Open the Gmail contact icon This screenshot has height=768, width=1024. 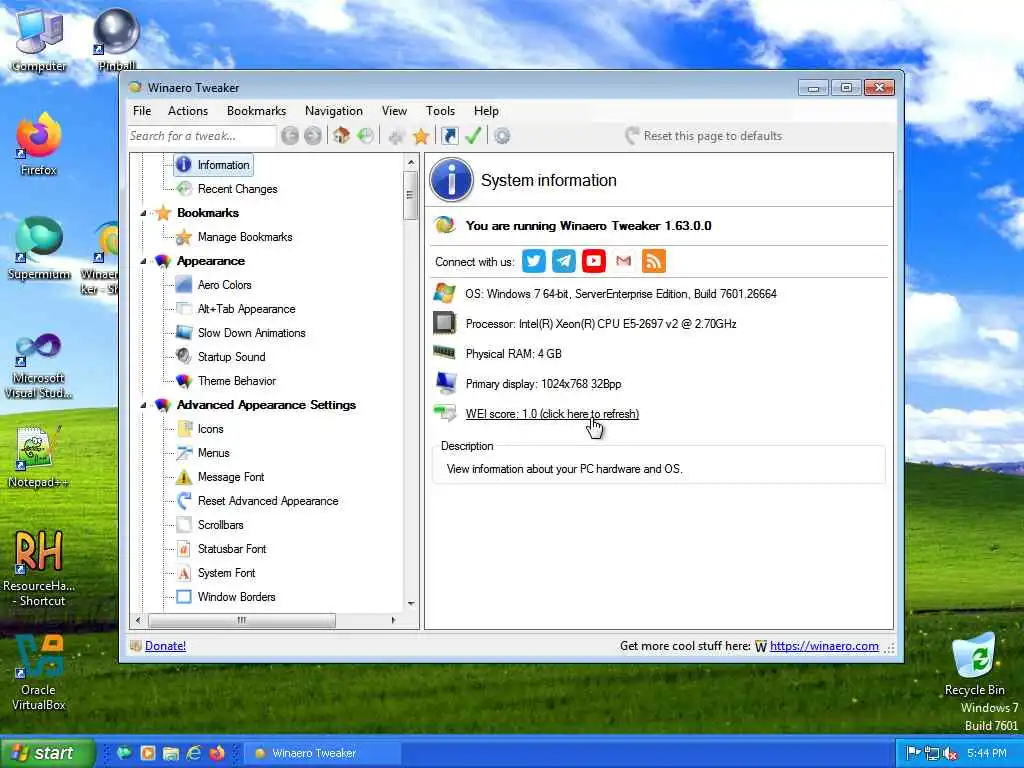(x=624, y=261)
